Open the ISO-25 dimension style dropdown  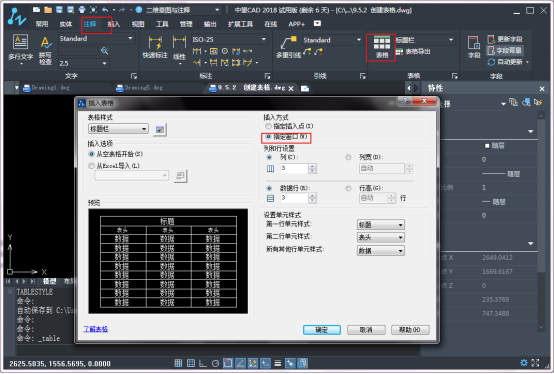pyautogui.click(x=229, y=39)
